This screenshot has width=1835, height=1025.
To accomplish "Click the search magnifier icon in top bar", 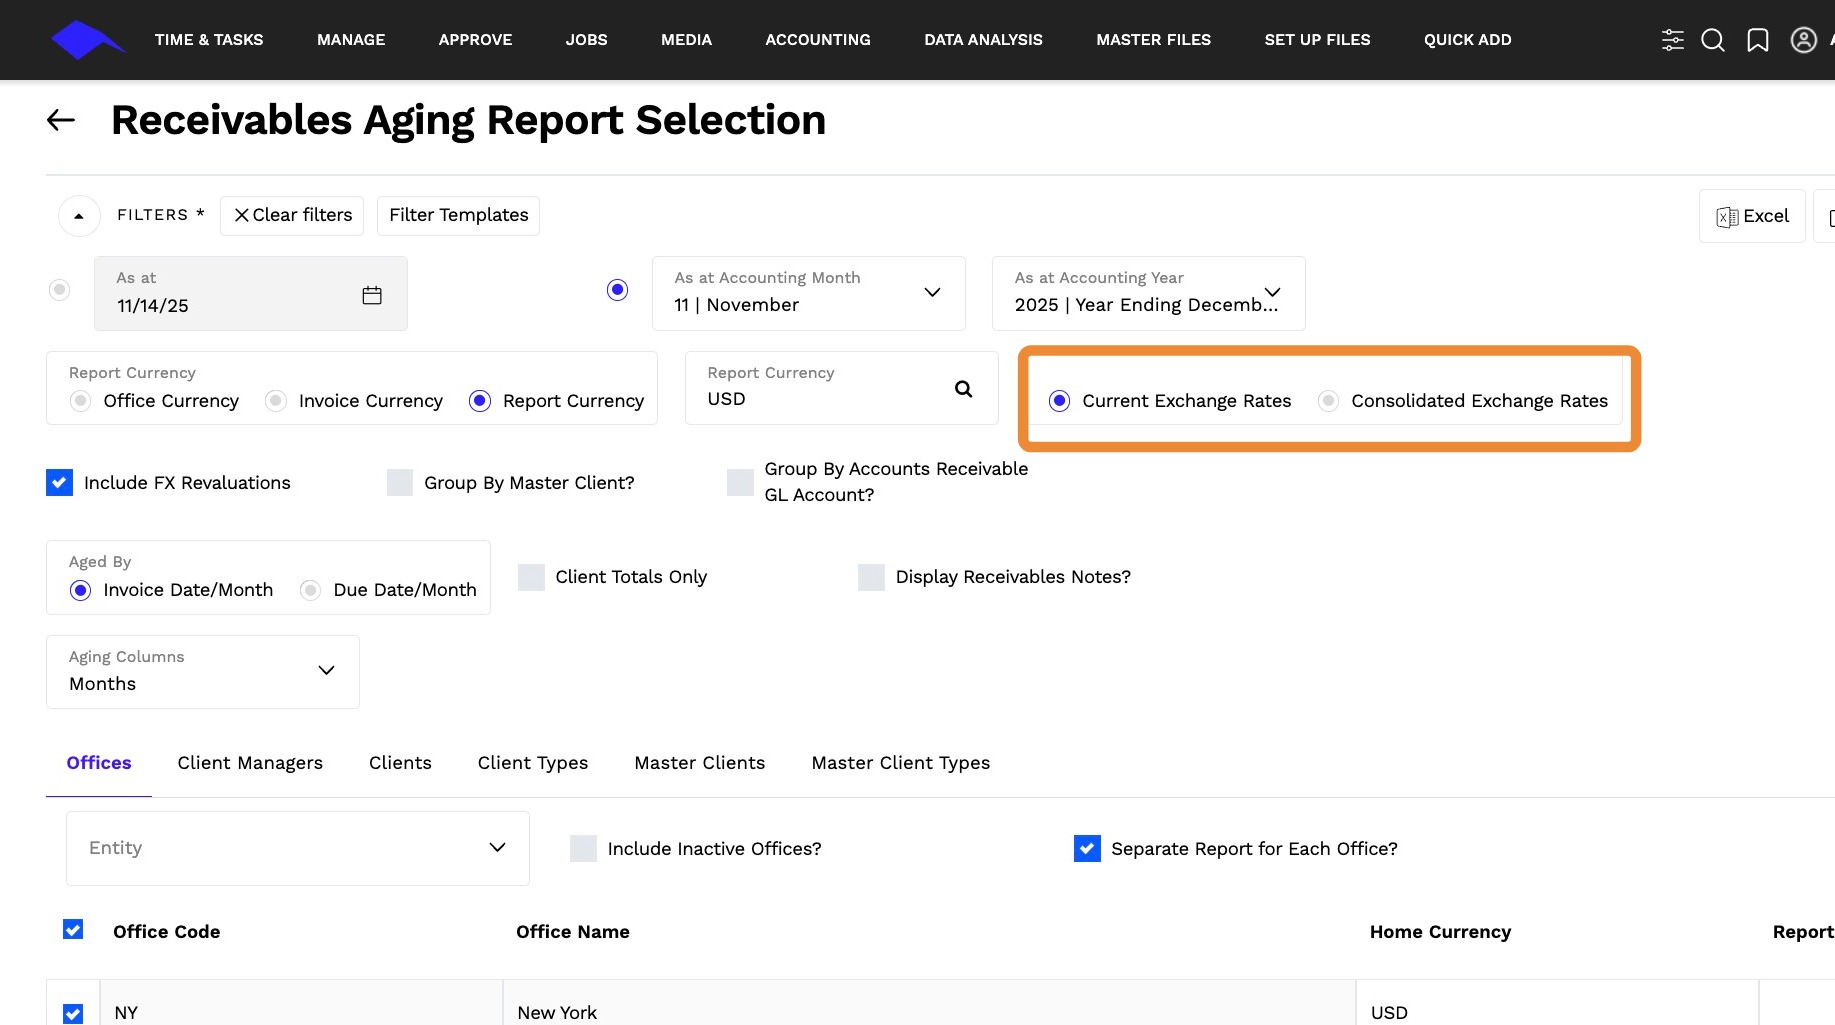I will coord(1713,40).
